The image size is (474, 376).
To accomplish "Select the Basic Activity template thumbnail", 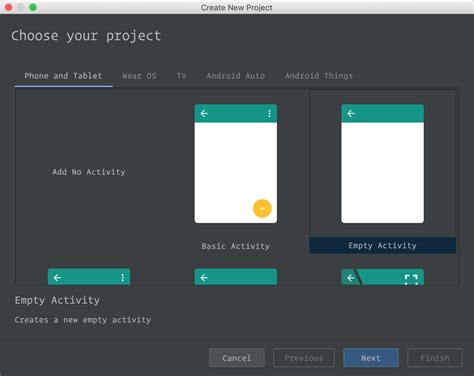I will [x=236, y=164].
